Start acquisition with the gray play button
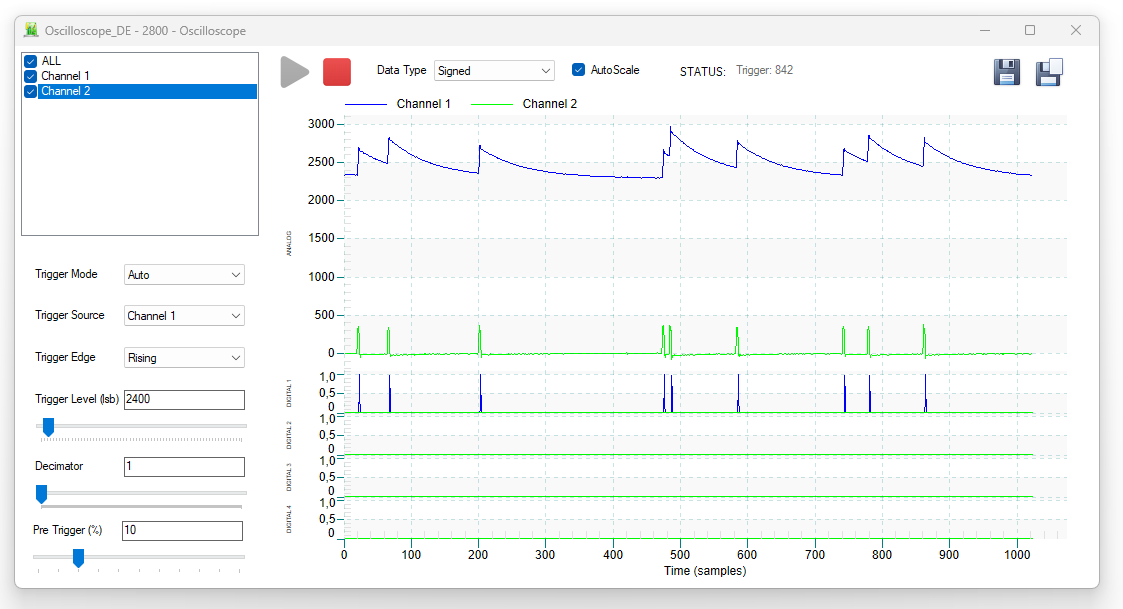This screenshot has width=1123, height=609. point(294,72)
